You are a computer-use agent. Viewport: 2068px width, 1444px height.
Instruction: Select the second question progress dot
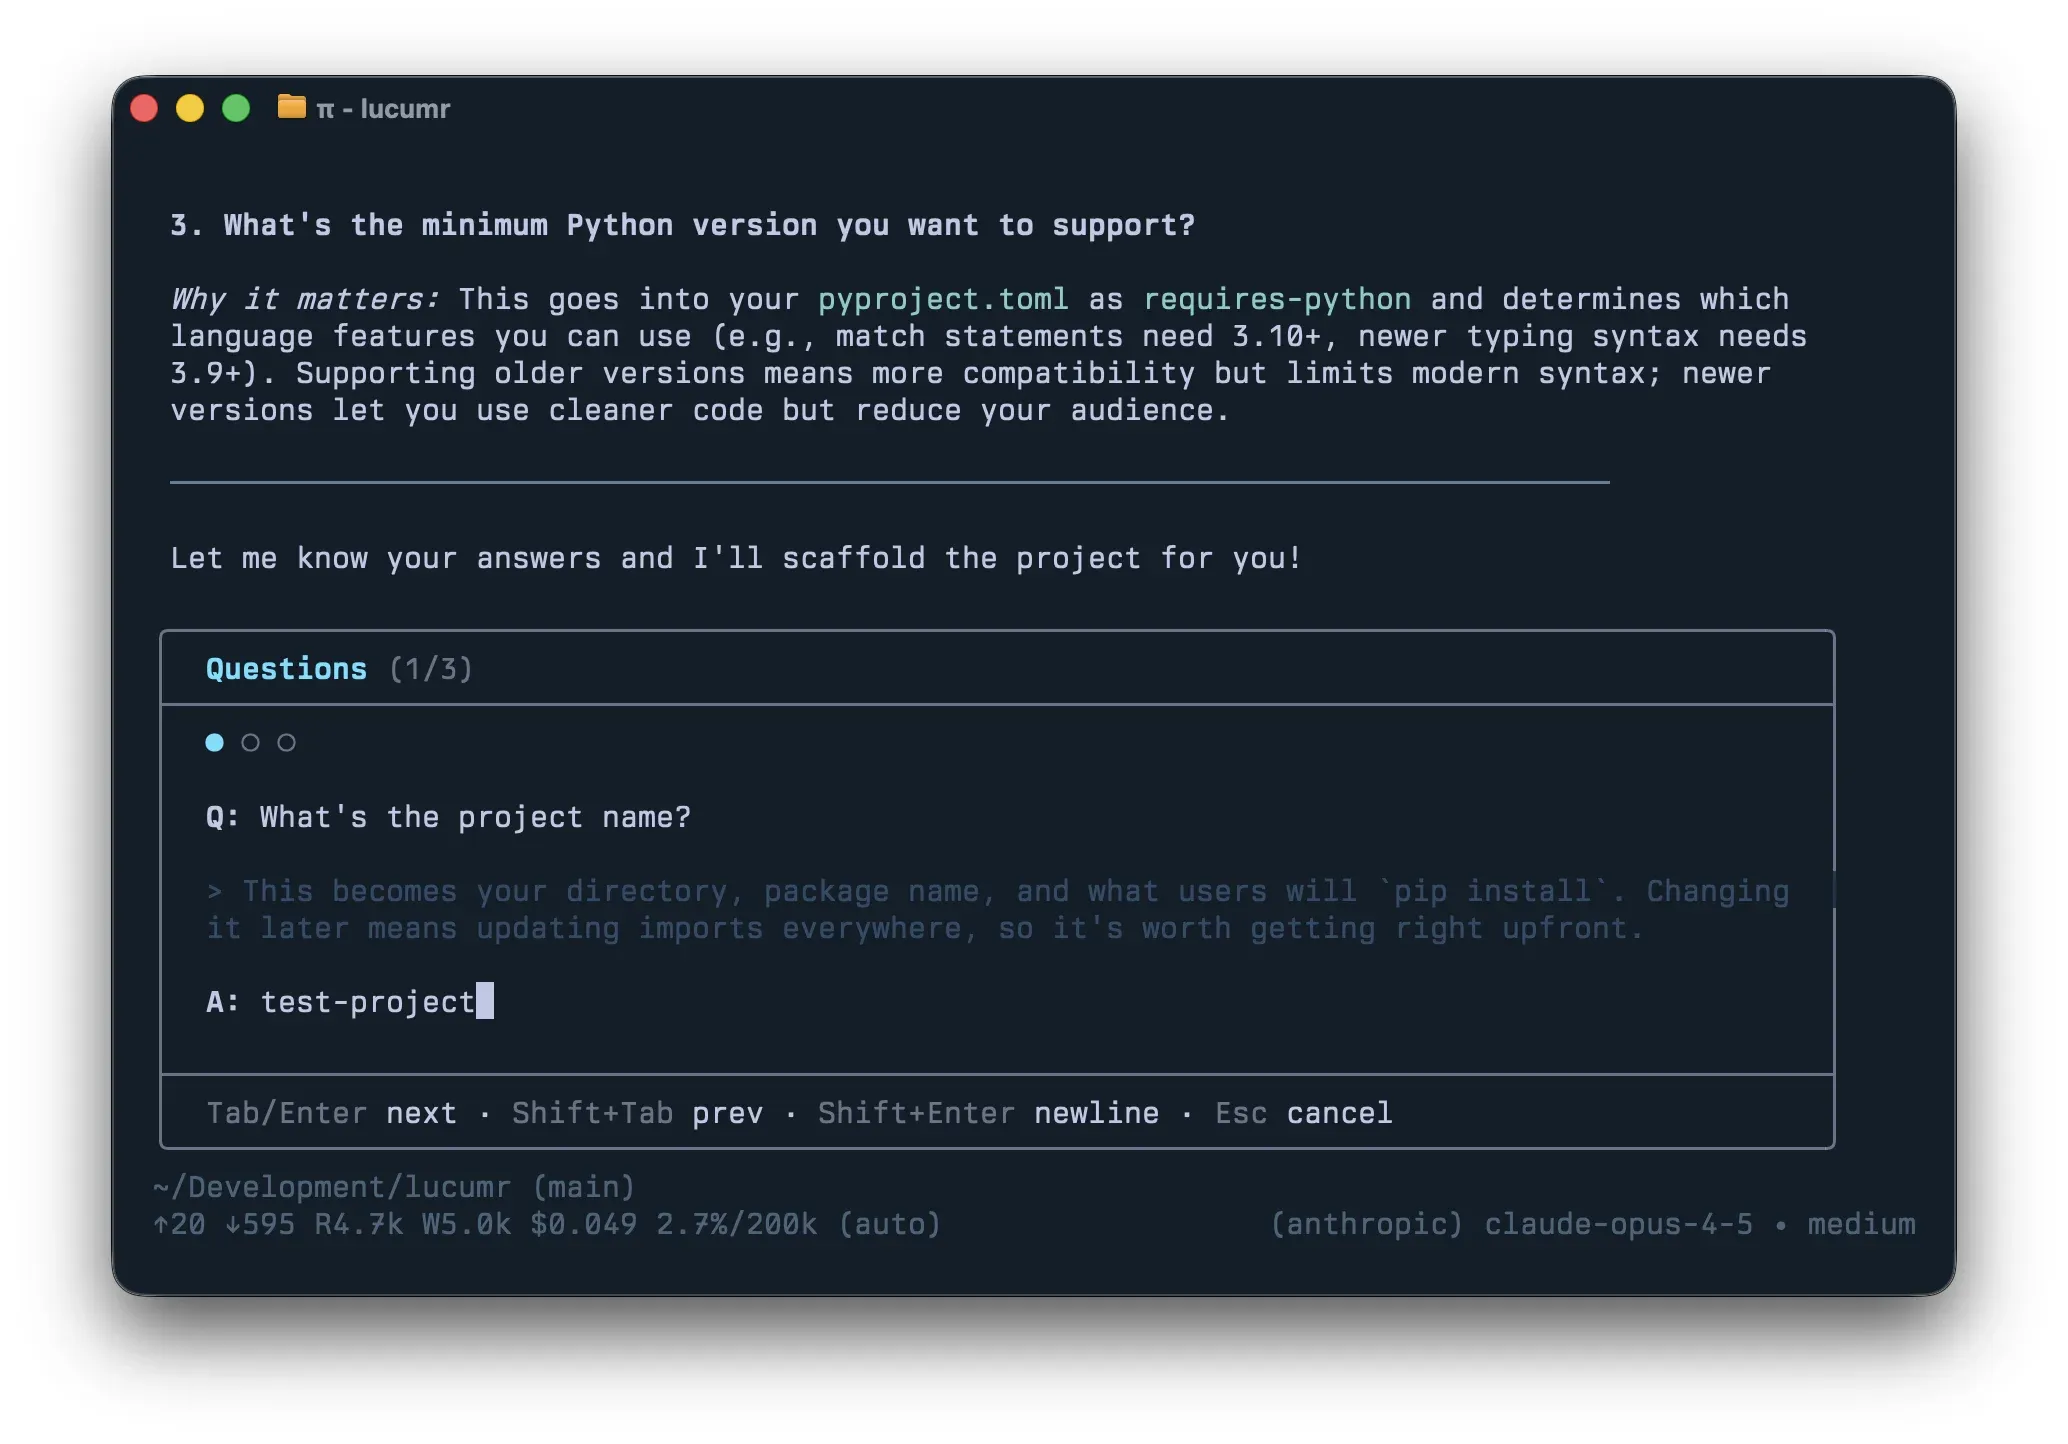(250, 742)
